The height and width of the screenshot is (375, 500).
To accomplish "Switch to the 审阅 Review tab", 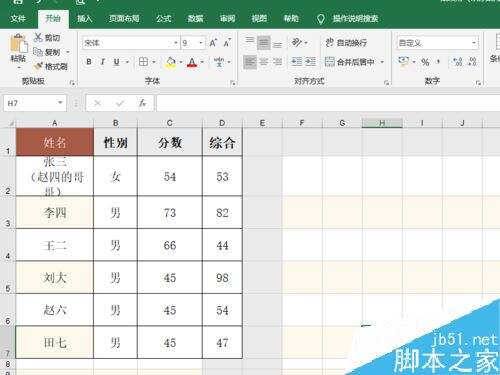I will (x=227, y=19).
